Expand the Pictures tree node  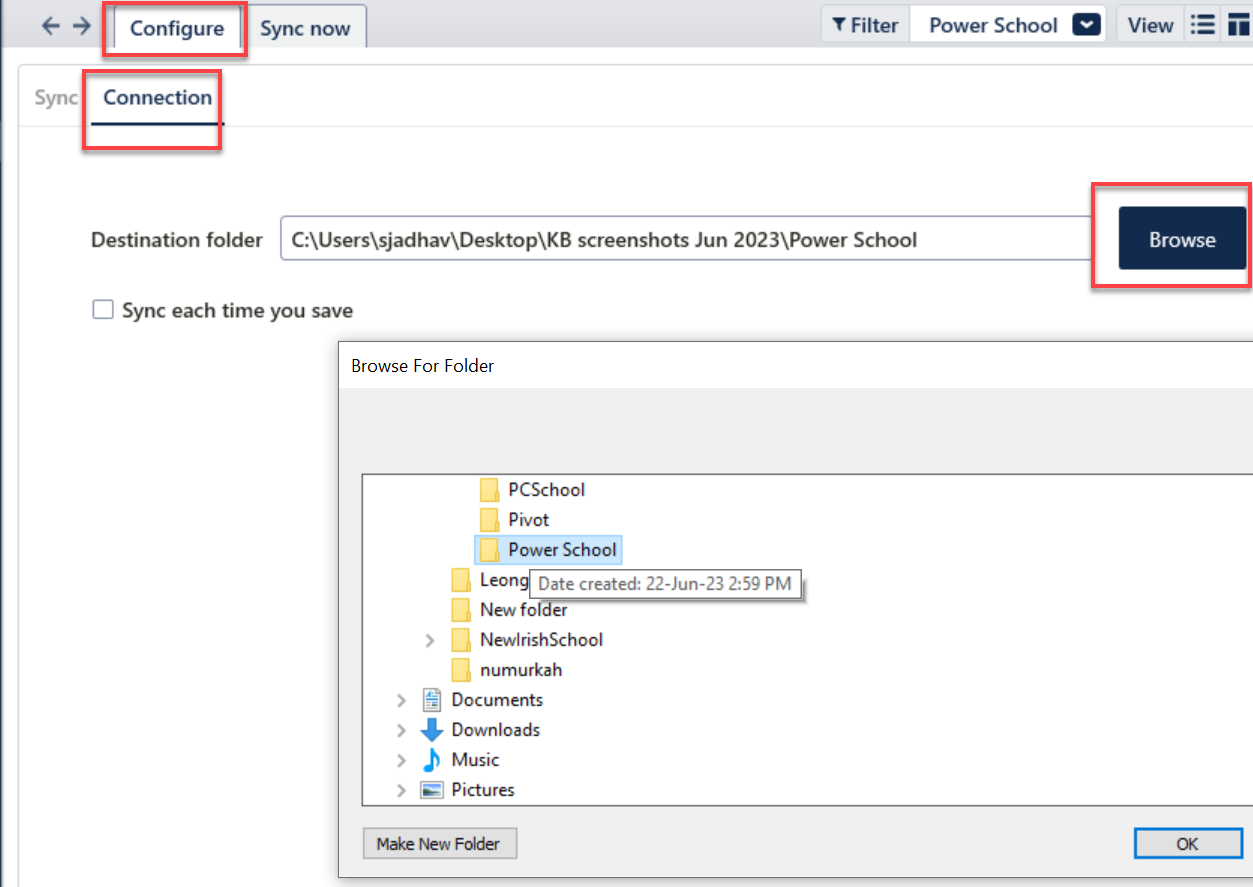pos(401,790)
